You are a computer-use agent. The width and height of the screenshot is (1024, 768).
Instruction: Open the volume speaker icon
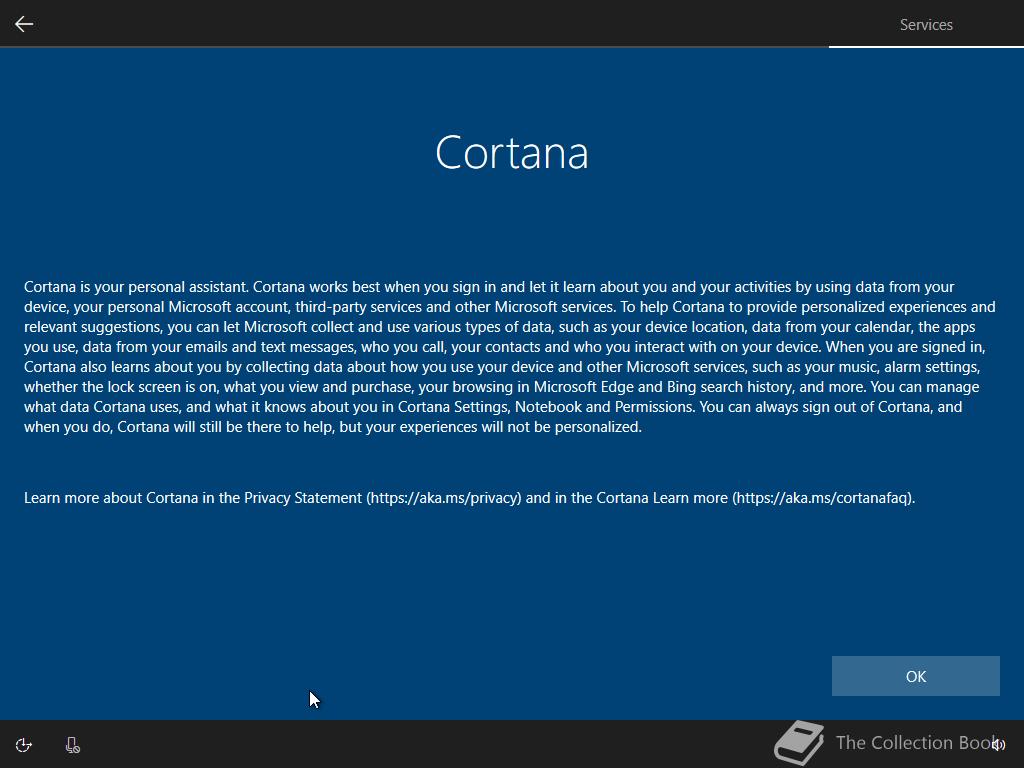(998, 744)
